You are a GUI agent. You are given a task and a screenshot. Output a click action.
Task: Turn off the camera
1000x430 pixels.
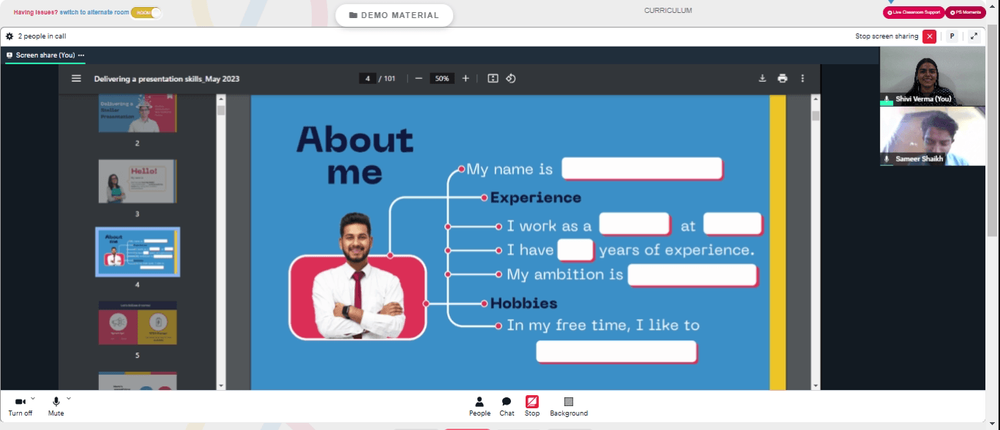coord(20,406)
